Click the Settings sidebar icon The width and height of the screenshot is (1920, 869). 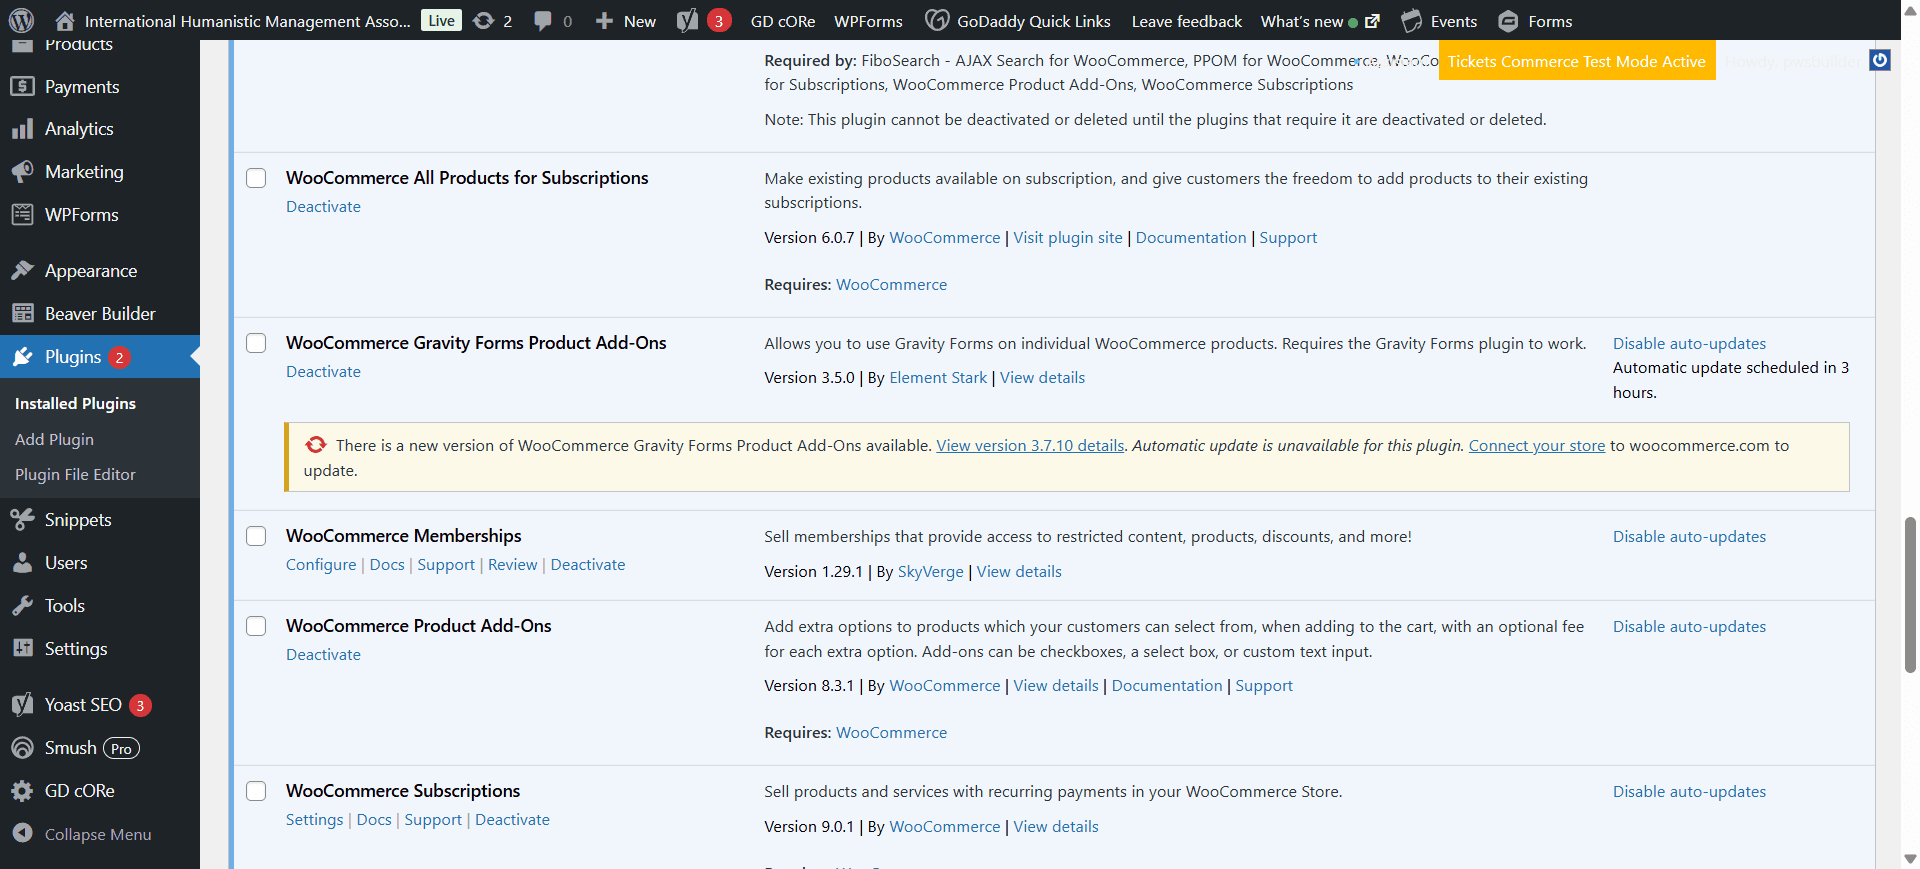[x=22, y=649]
